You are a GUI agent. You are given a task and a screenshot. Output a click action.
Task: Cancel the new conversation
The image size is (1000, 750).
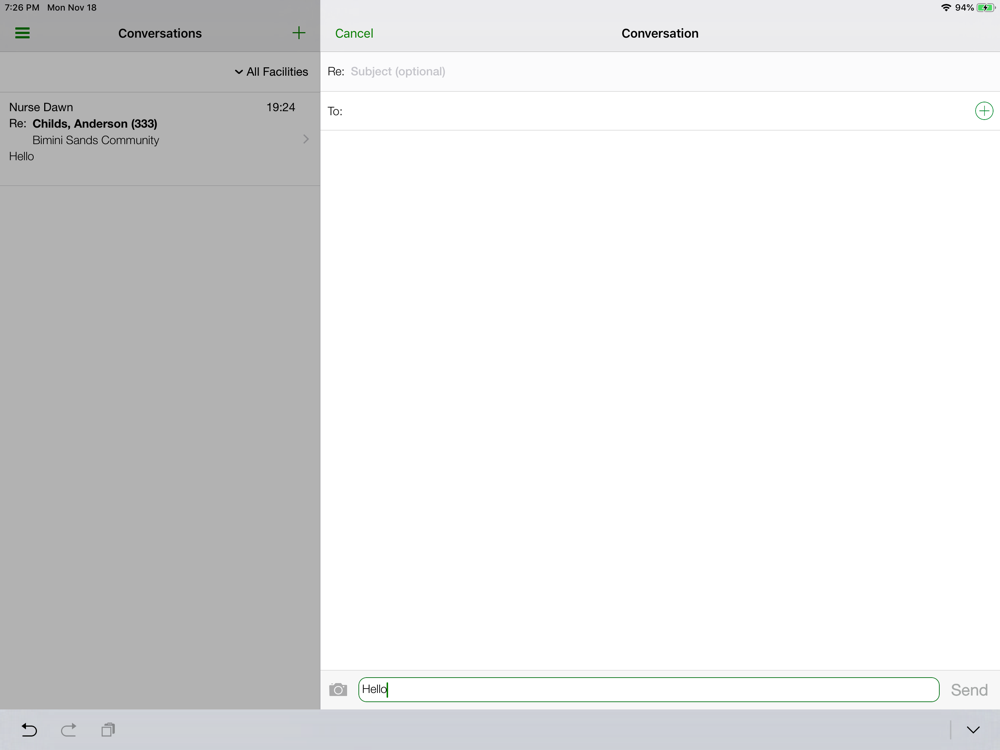coord(354,33)
